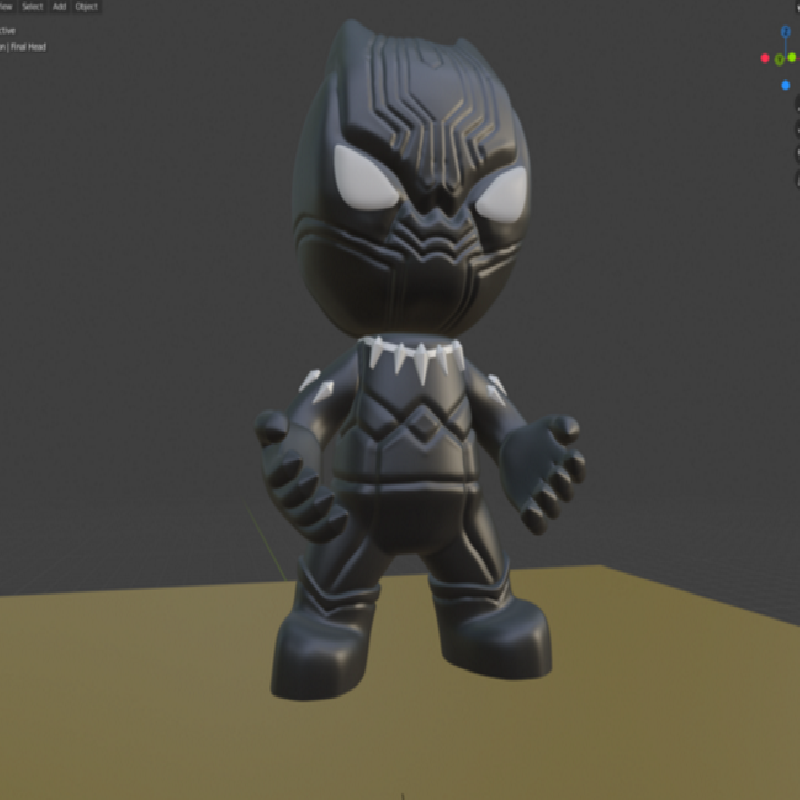Click the blue Z axis gizmo handle

click(786, 32)
